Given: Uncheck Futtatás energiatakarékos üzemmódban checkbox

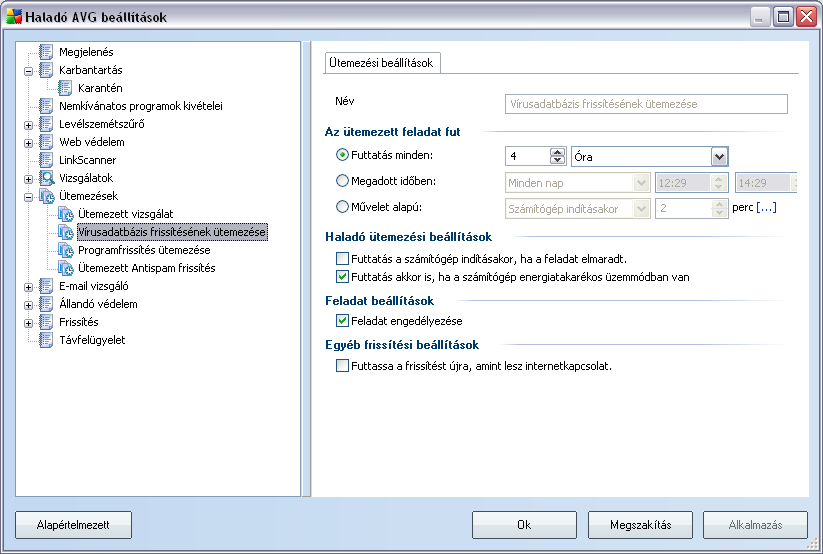Looking at the screenshot, I should click(342, 276).
